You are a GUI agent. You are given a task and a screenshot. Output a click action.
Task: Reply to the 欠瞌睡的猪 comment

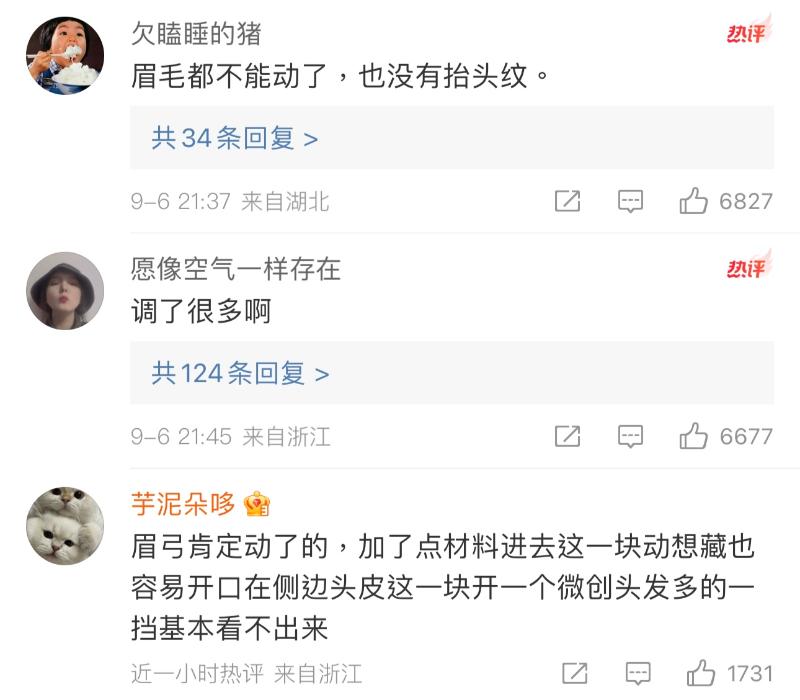[630, 201]
